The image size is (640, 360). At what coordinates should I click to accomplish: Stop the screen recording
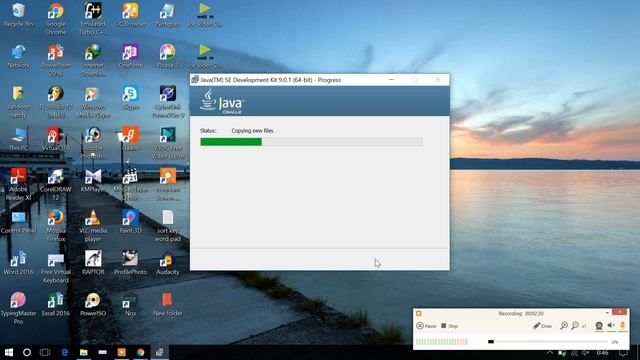click(449, 326)
